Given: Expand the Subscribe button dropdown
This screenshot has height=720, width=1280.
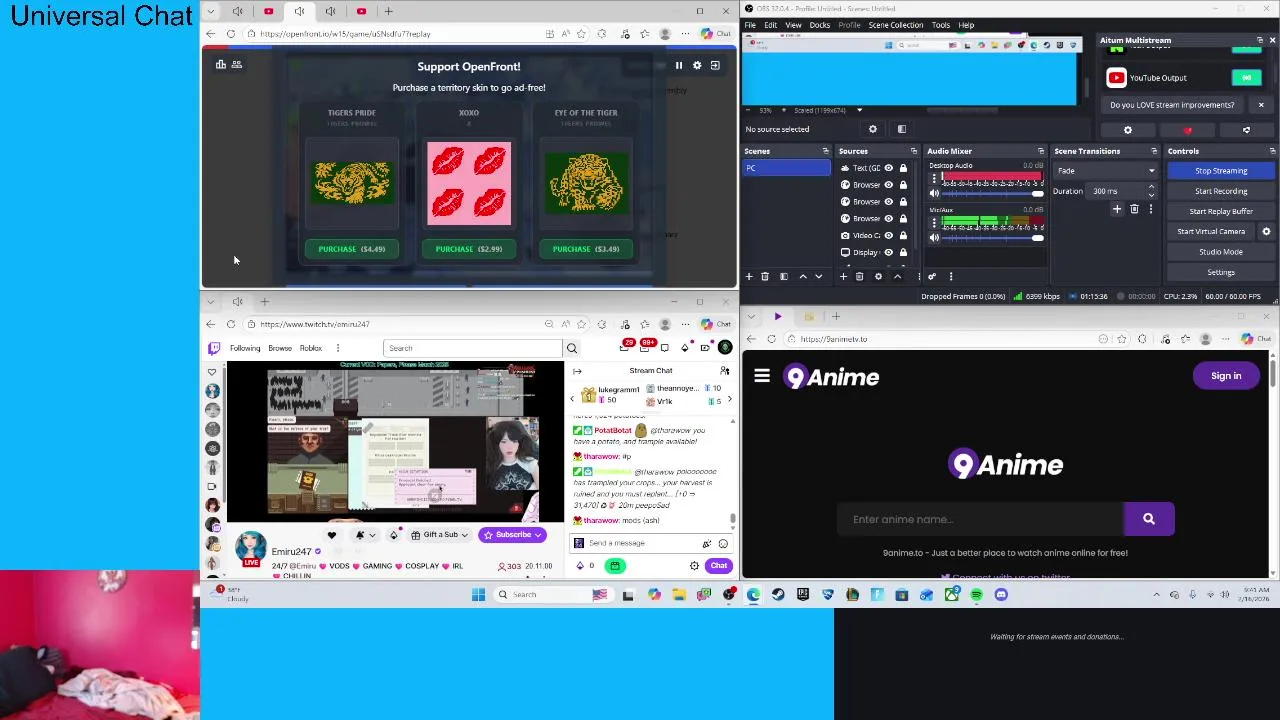Looking at the screenshot, I should [x=537, y=535].
